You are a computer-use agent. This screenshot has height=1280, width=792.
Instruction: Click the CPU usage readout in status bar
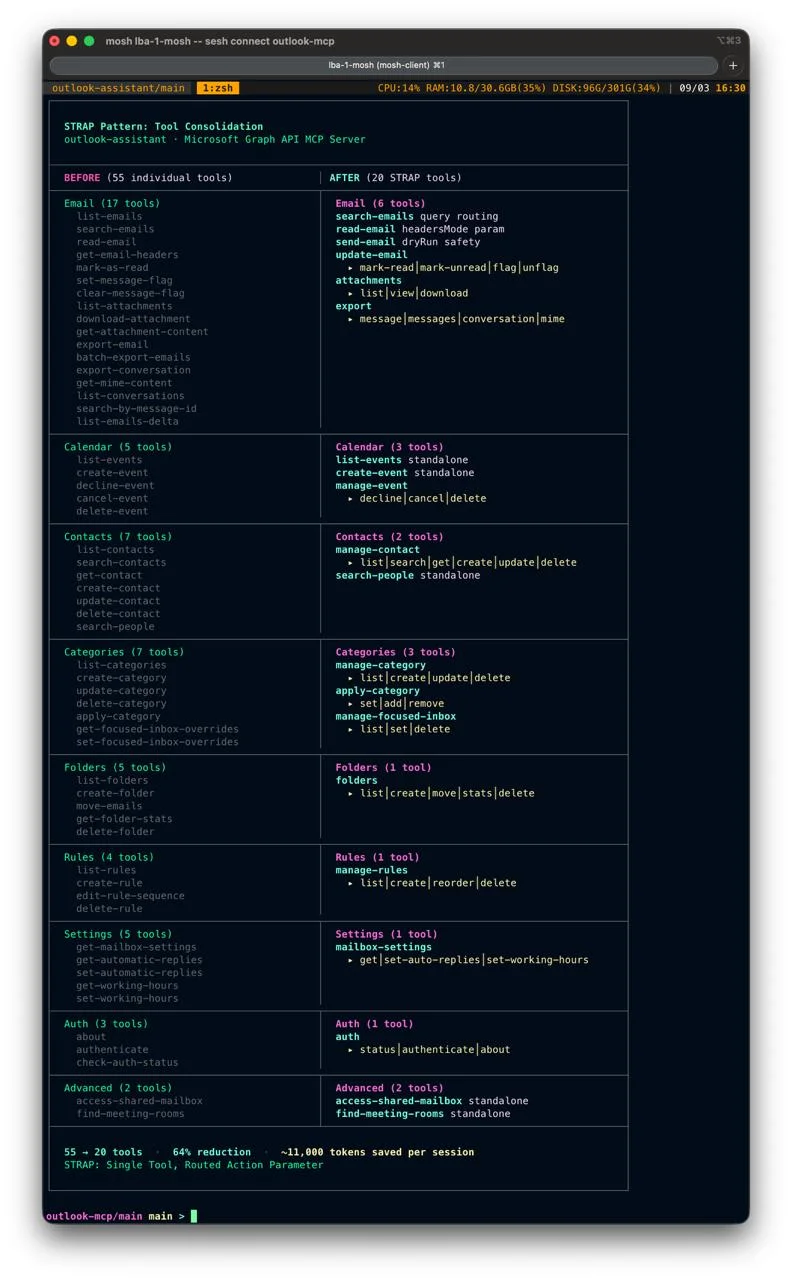point(398,88)
